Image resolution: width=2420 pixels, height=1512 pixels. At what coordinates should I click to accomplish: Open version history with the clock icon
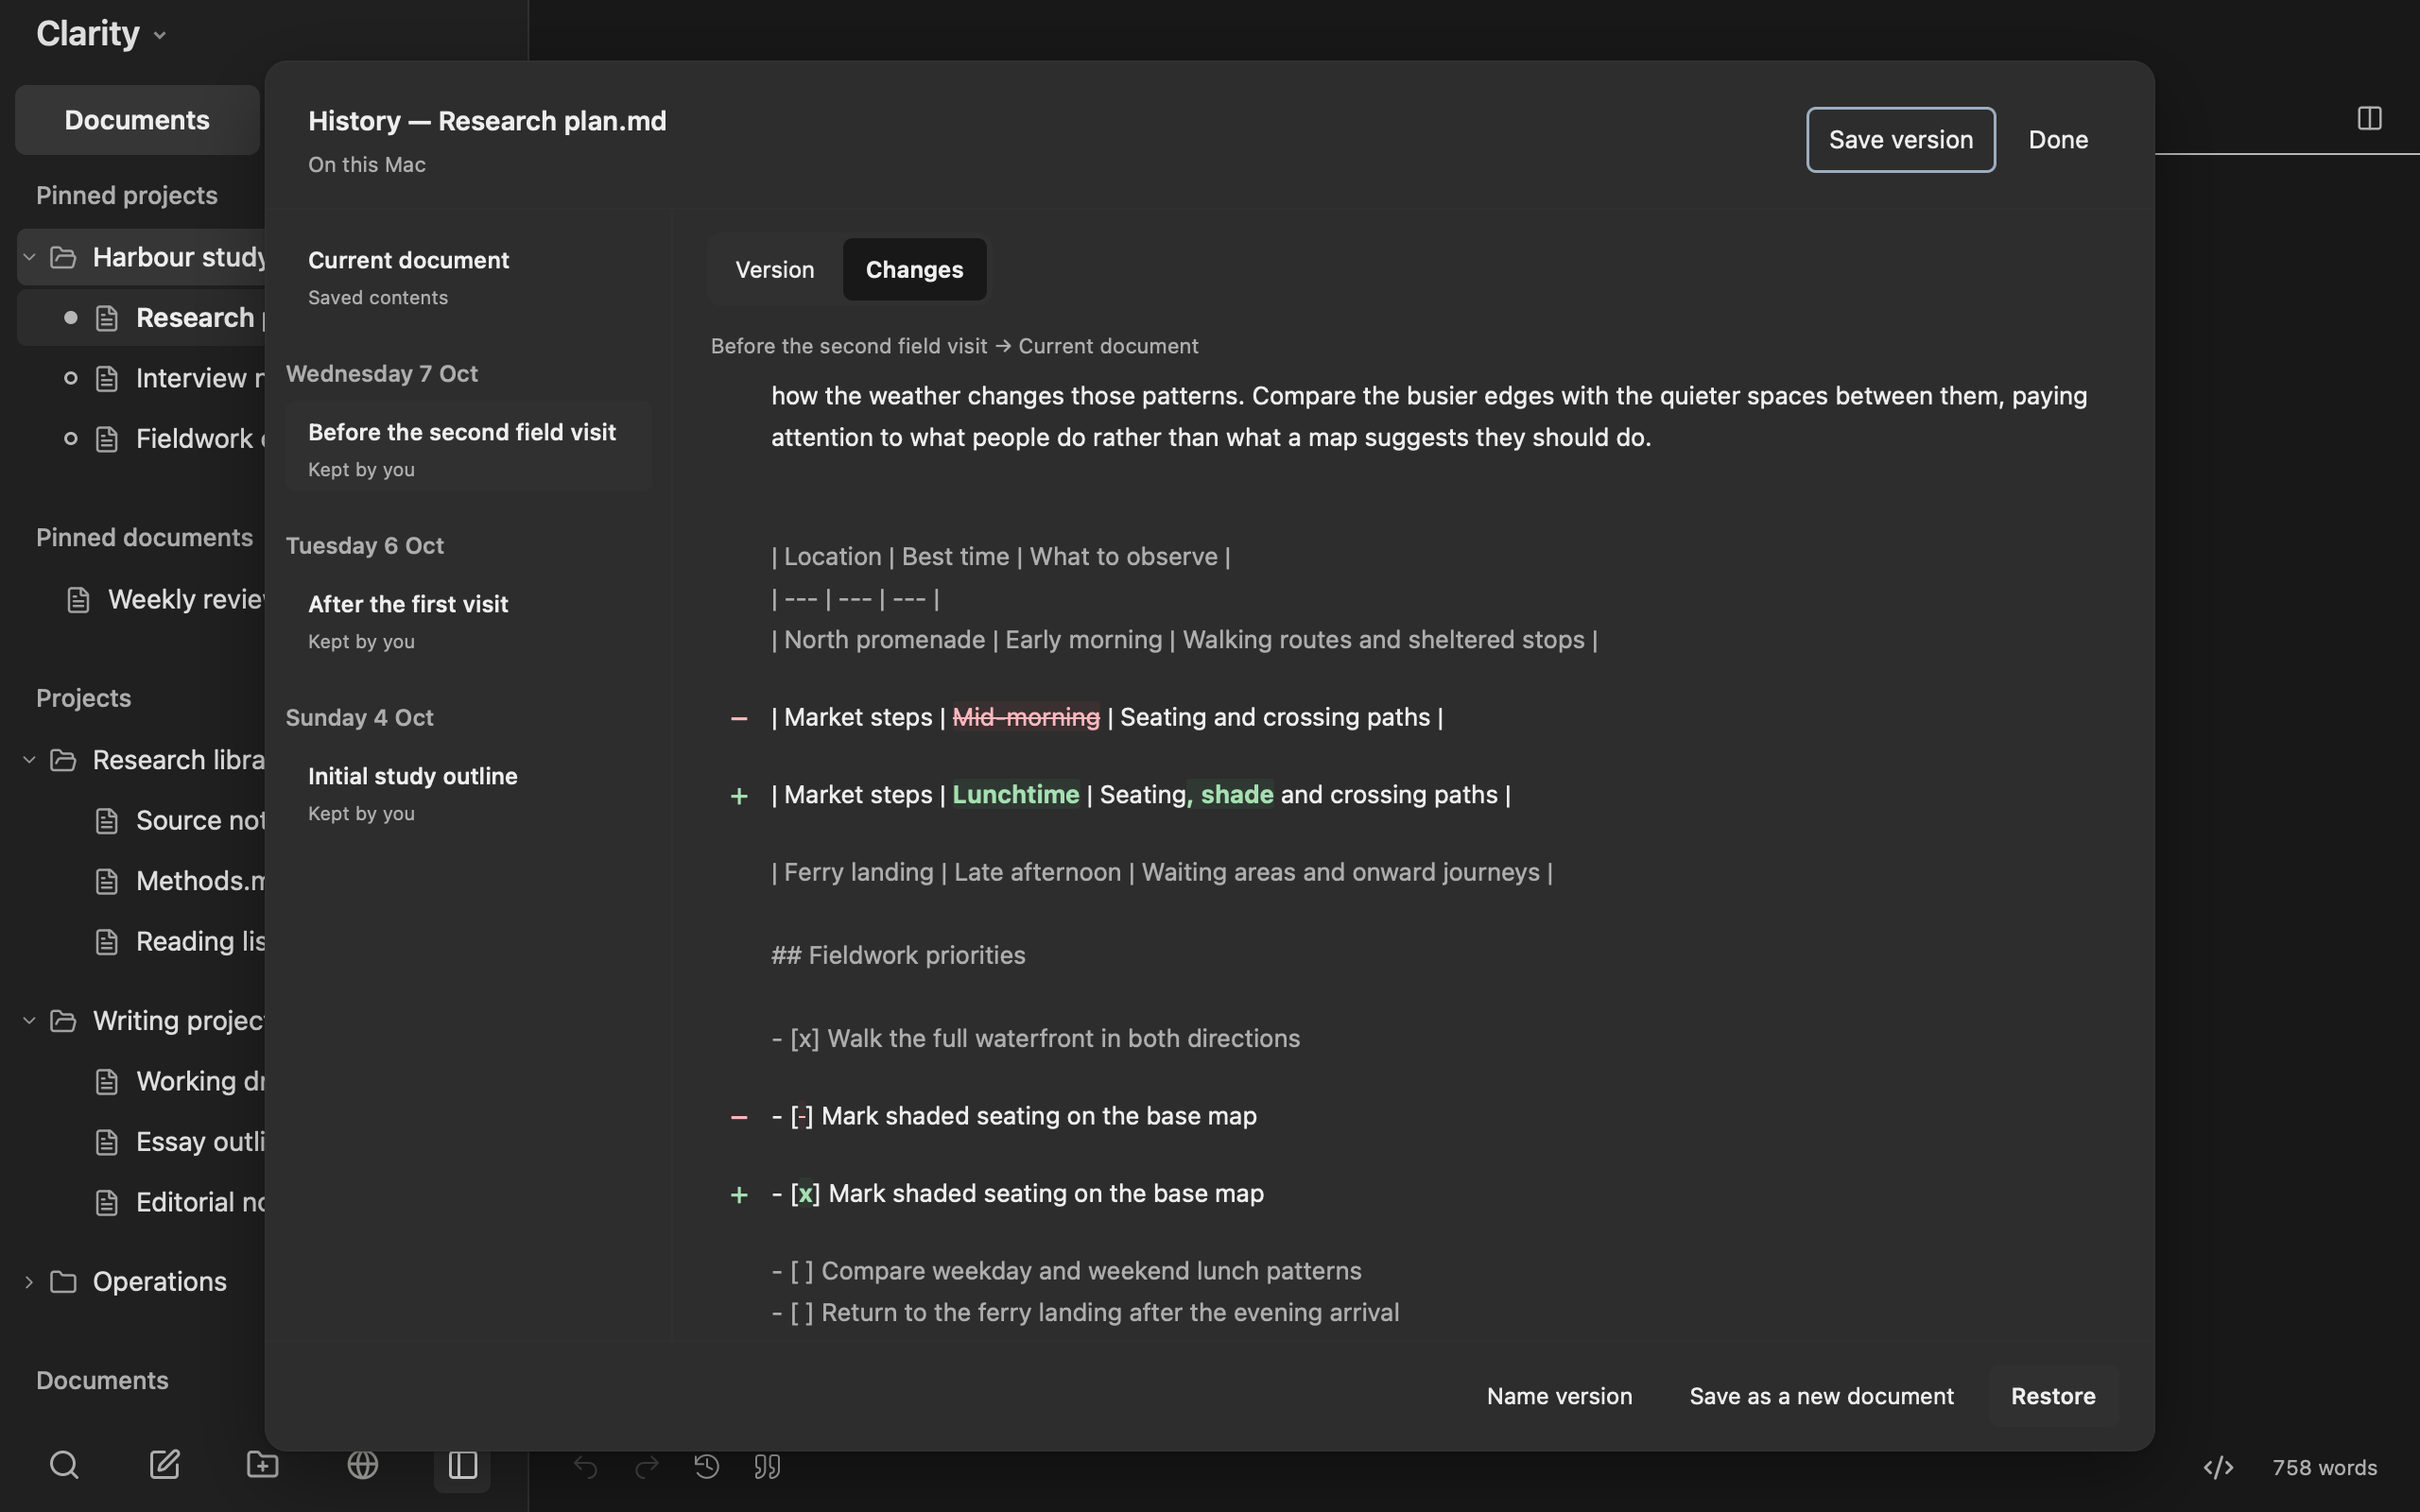706,1467
